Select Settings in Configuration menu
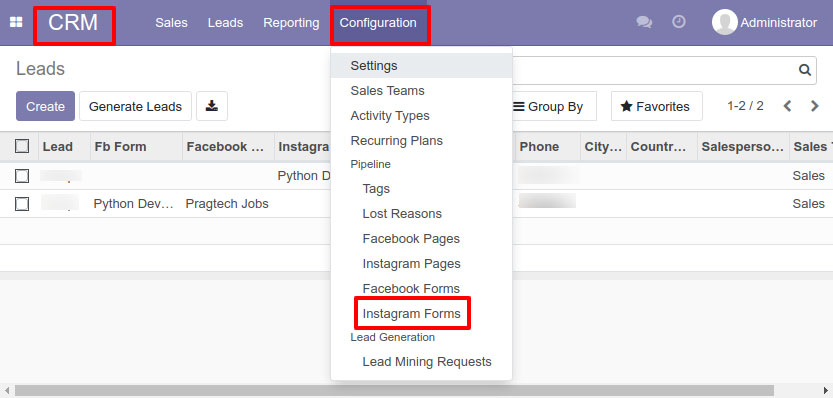 pyautogui.click(x=421, y=66)
